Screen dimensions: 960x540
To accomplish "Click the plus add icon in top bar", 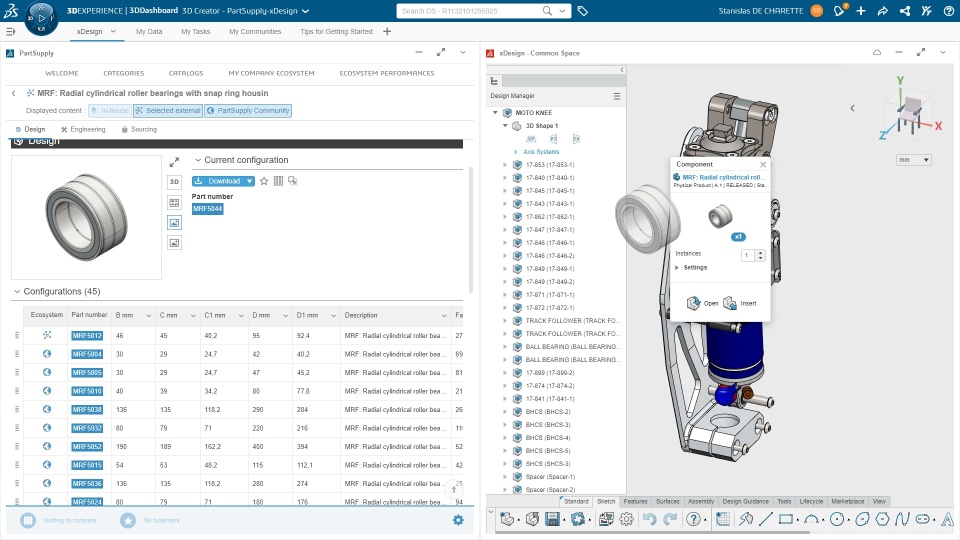I will point(861,11).
